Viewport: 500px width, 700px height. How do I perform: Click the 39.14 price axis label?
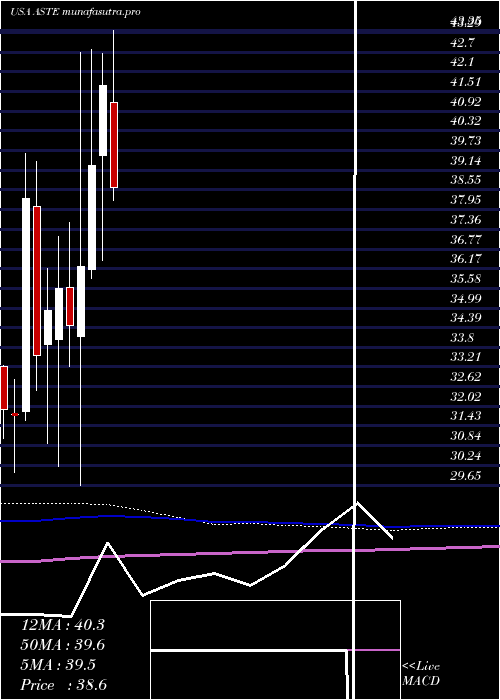[466, 160]
